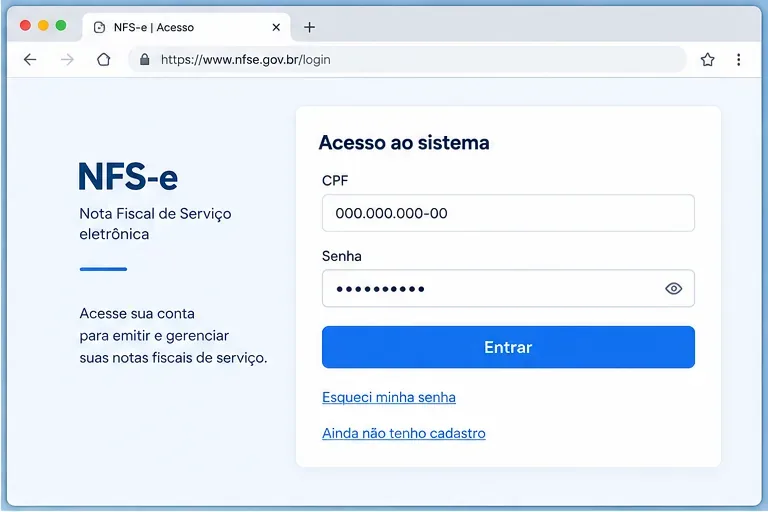
Task: Click the Entrar button
Action: tap(508, 347)
